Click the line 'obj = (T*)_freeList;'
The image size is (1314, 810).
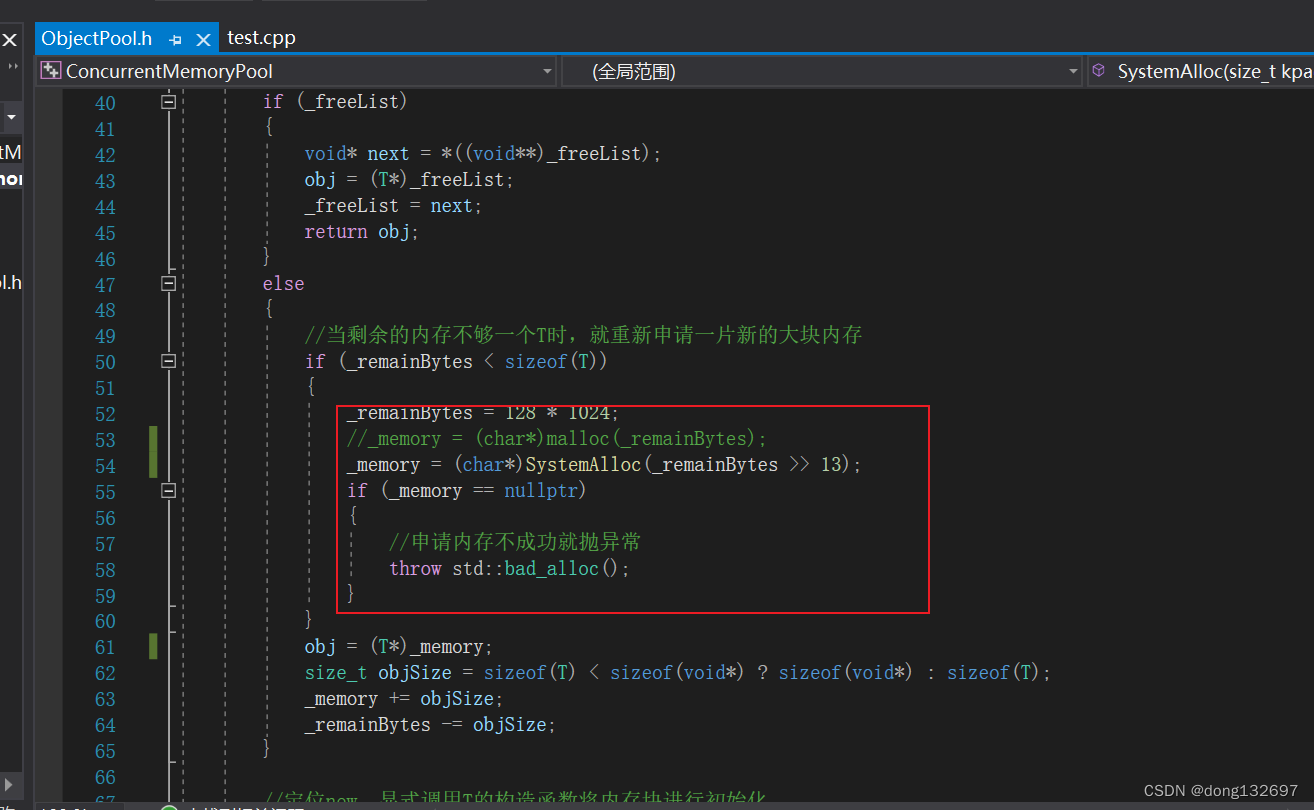coord(409,180)
